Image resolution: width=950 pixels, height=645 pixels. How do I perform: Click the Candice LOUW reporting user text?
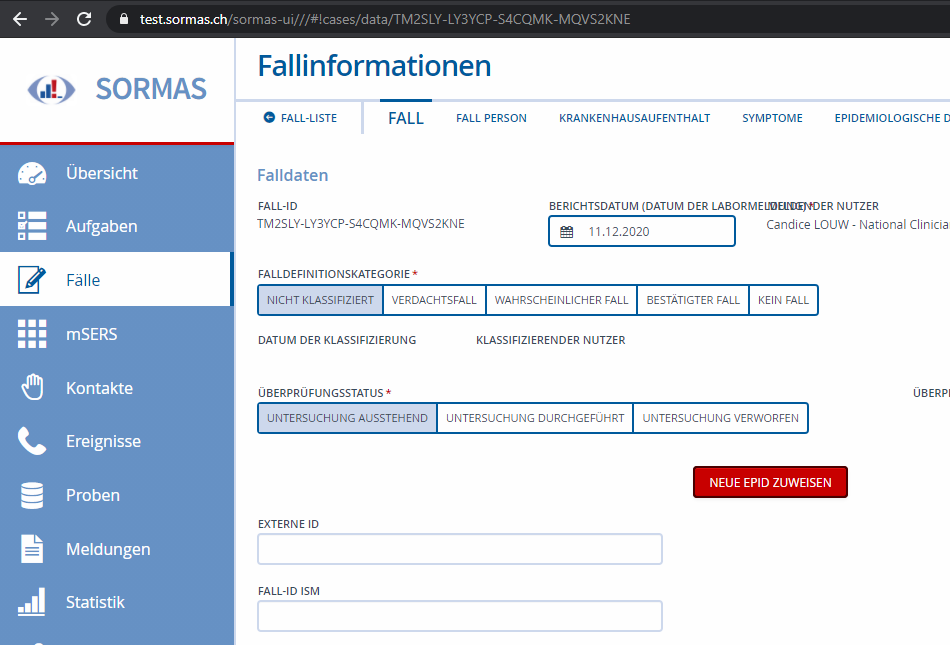[857, 225]
